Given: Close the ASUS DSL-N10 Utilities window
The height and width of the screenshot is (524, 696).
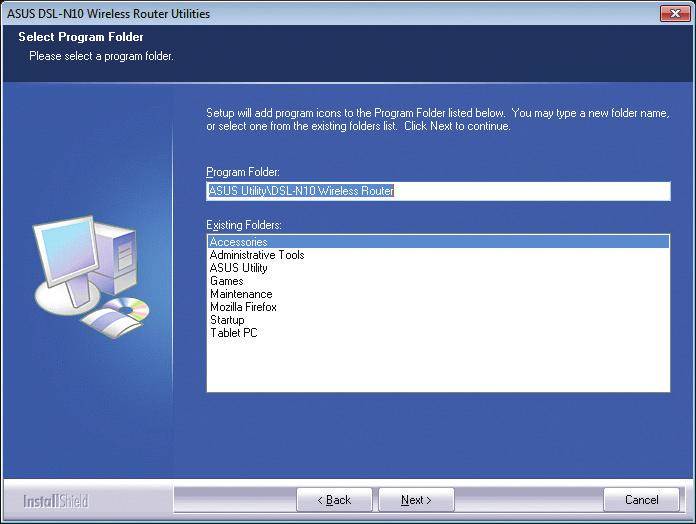Looking at the screenshot, I should click(x=675, y=13).
